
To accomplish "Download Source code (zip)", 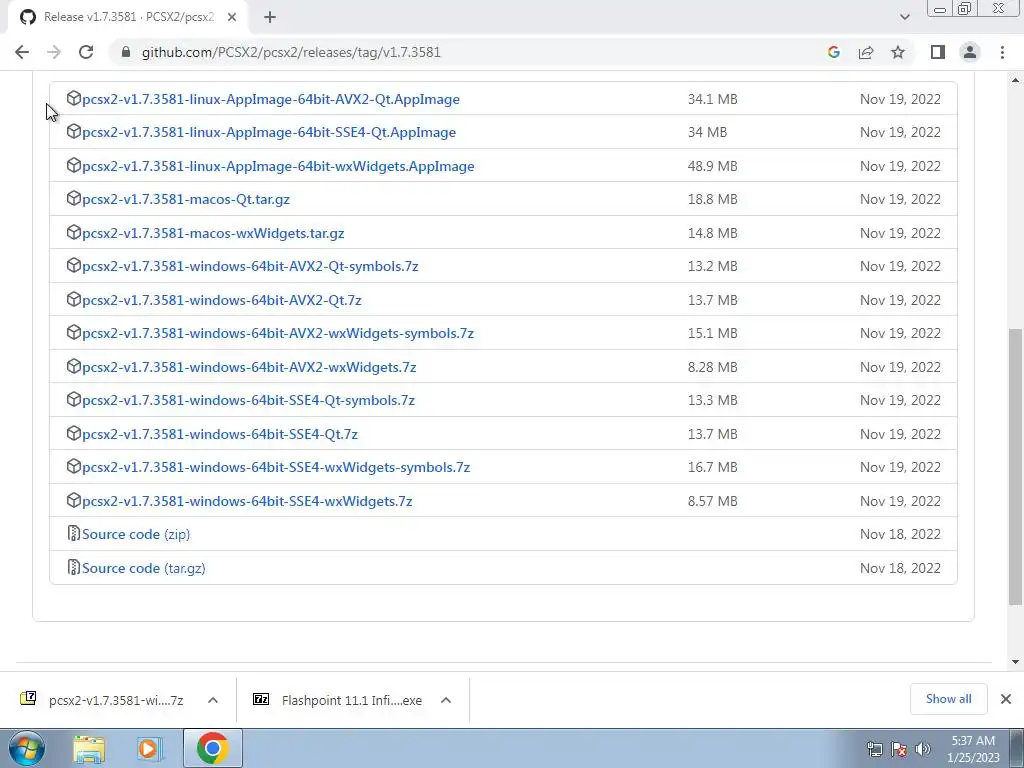I will click(136, 534).
